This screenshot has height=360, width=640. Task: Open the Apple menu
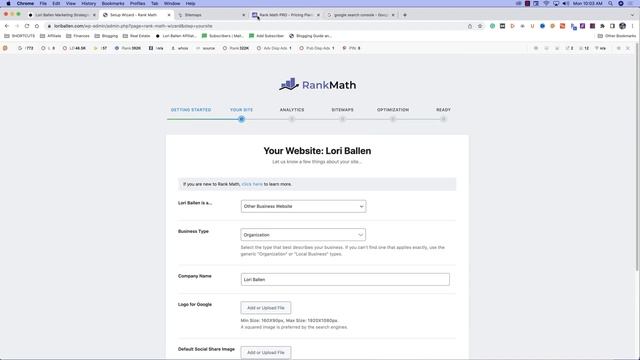(x=8, y=3)
